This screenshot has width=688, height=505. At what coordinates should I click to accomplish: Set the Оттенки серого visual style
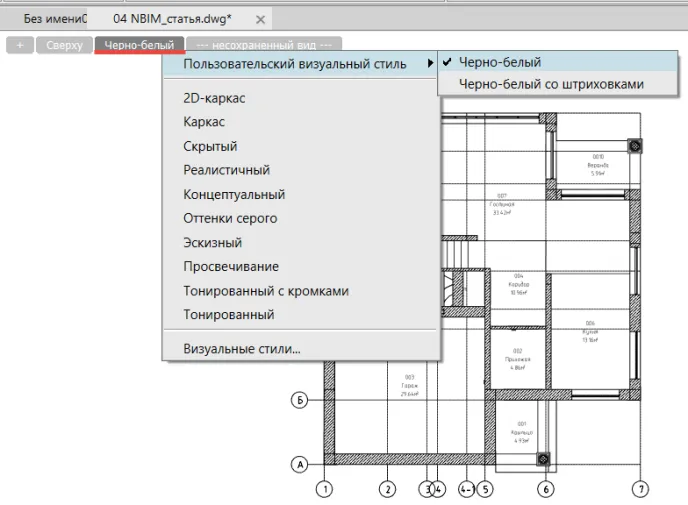(230, 218)
